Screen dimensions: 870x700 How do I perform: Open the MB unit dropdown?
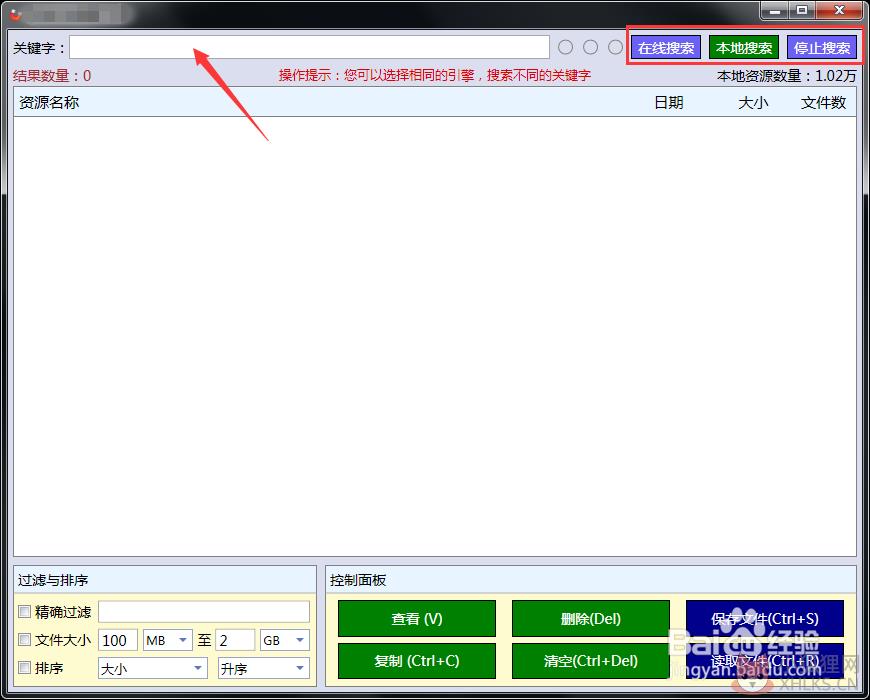tap(168, 640)
